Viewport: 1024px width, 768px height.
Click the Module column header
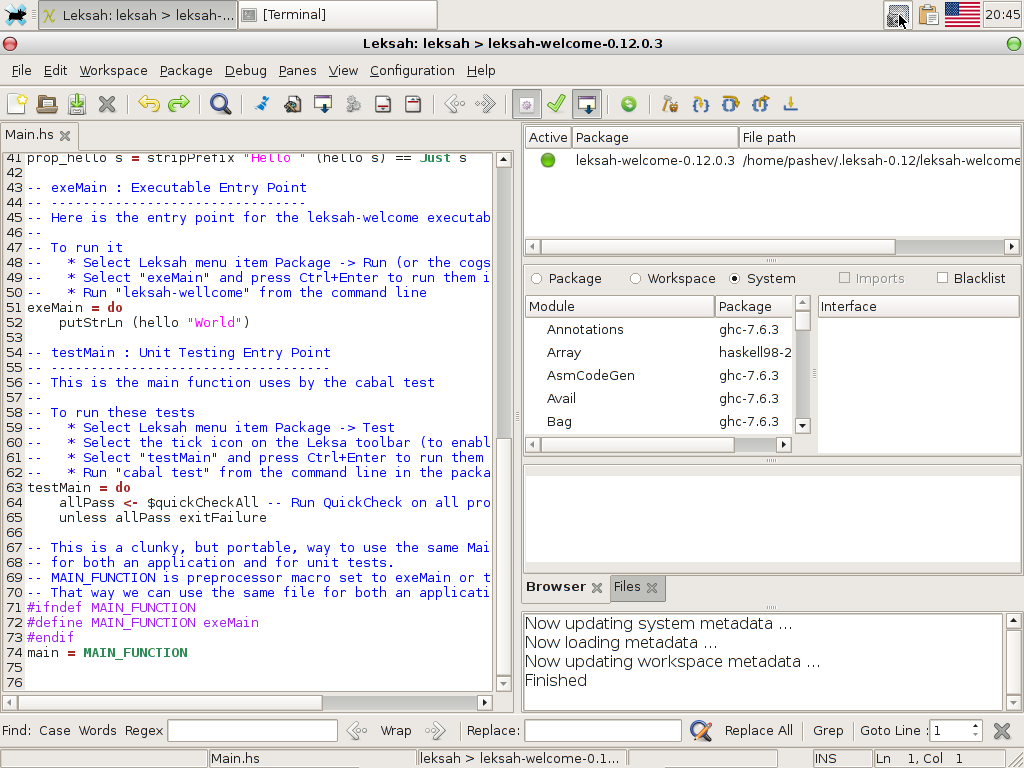619,306
